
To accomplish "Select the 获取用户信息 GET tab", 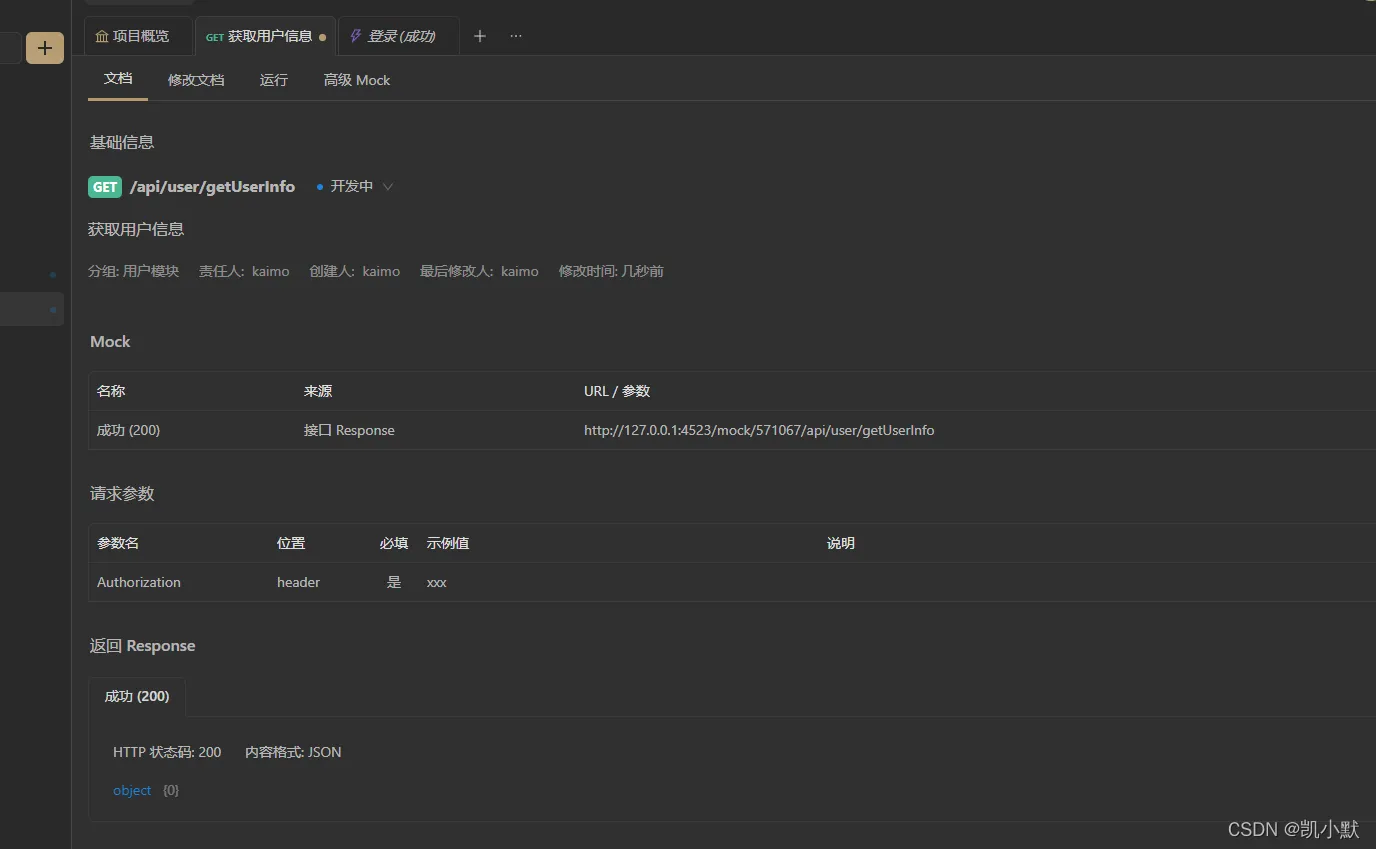I will pos(265,36).
